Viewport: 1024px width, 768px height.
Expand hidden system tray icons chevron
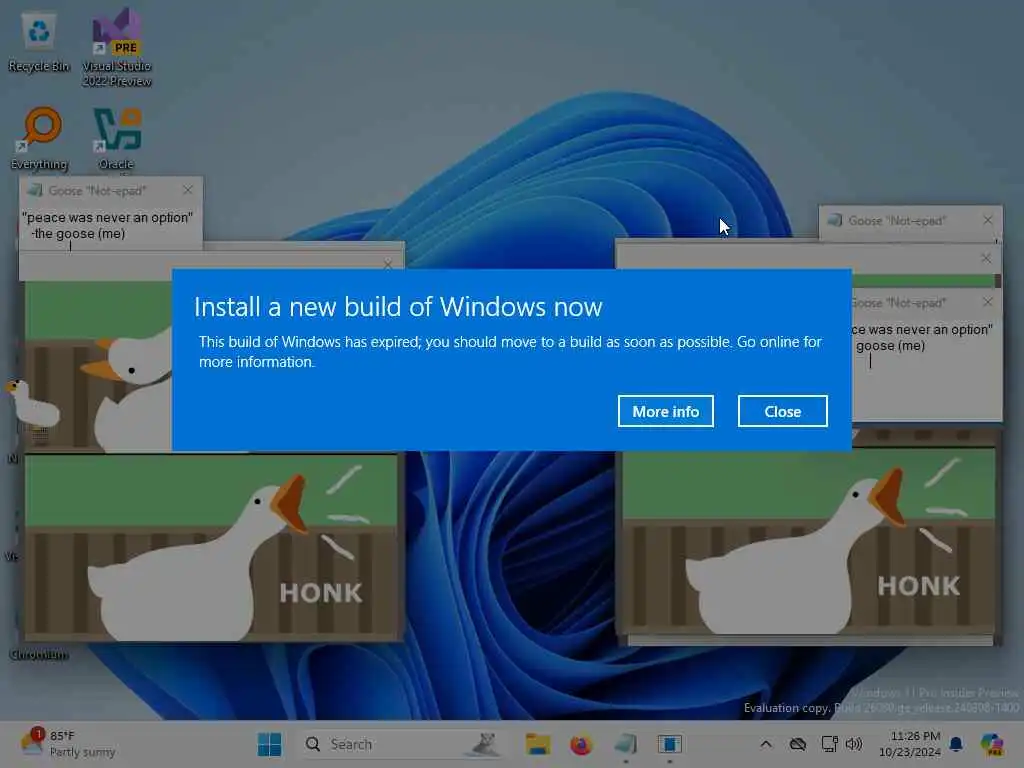click(x=766, y=744)
